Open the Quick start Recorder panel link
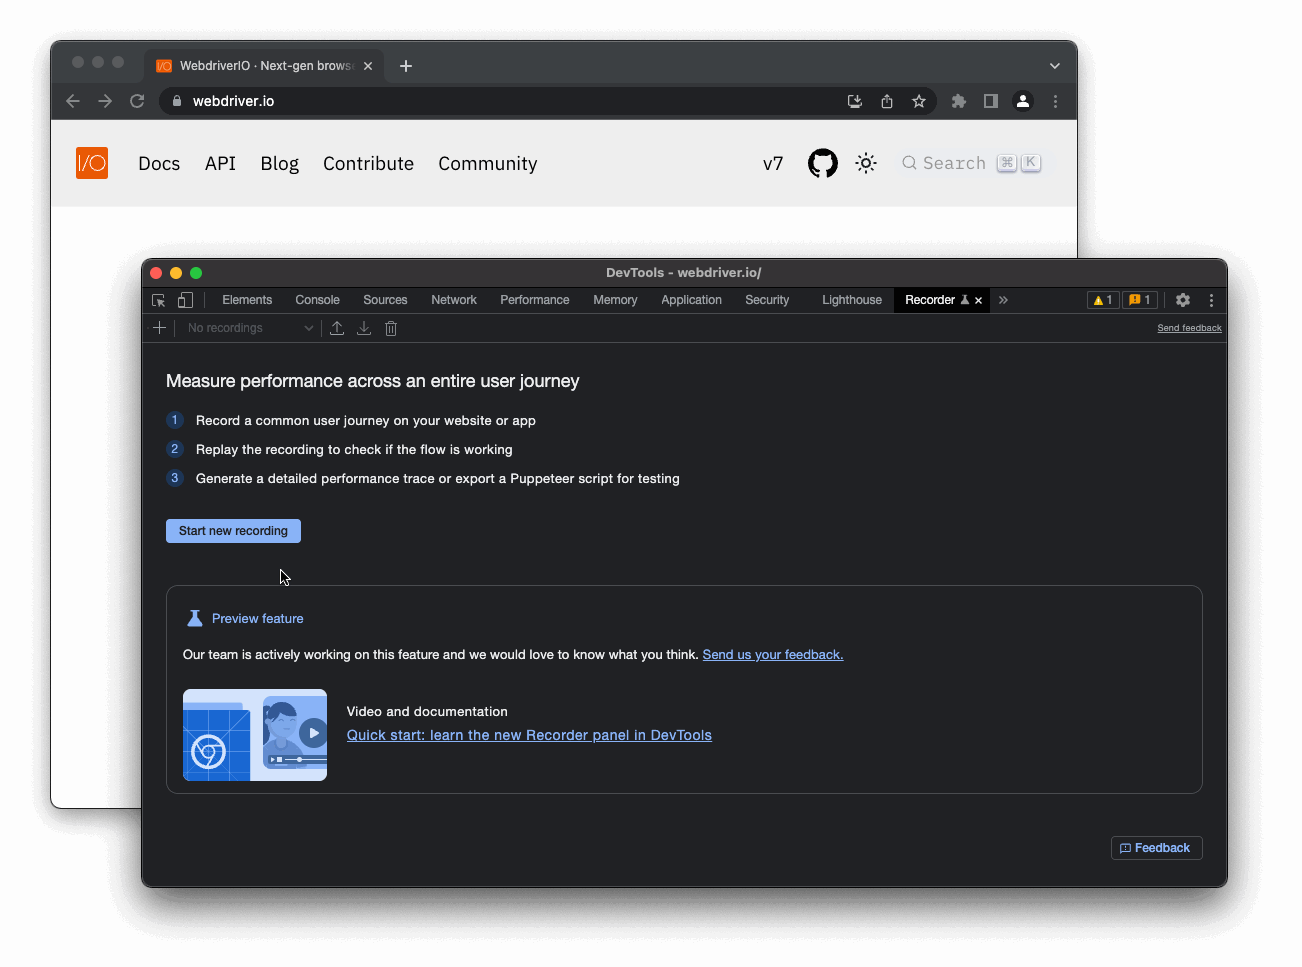The height and width of the screenshot is (967, 1302). (x=529, y=735)
